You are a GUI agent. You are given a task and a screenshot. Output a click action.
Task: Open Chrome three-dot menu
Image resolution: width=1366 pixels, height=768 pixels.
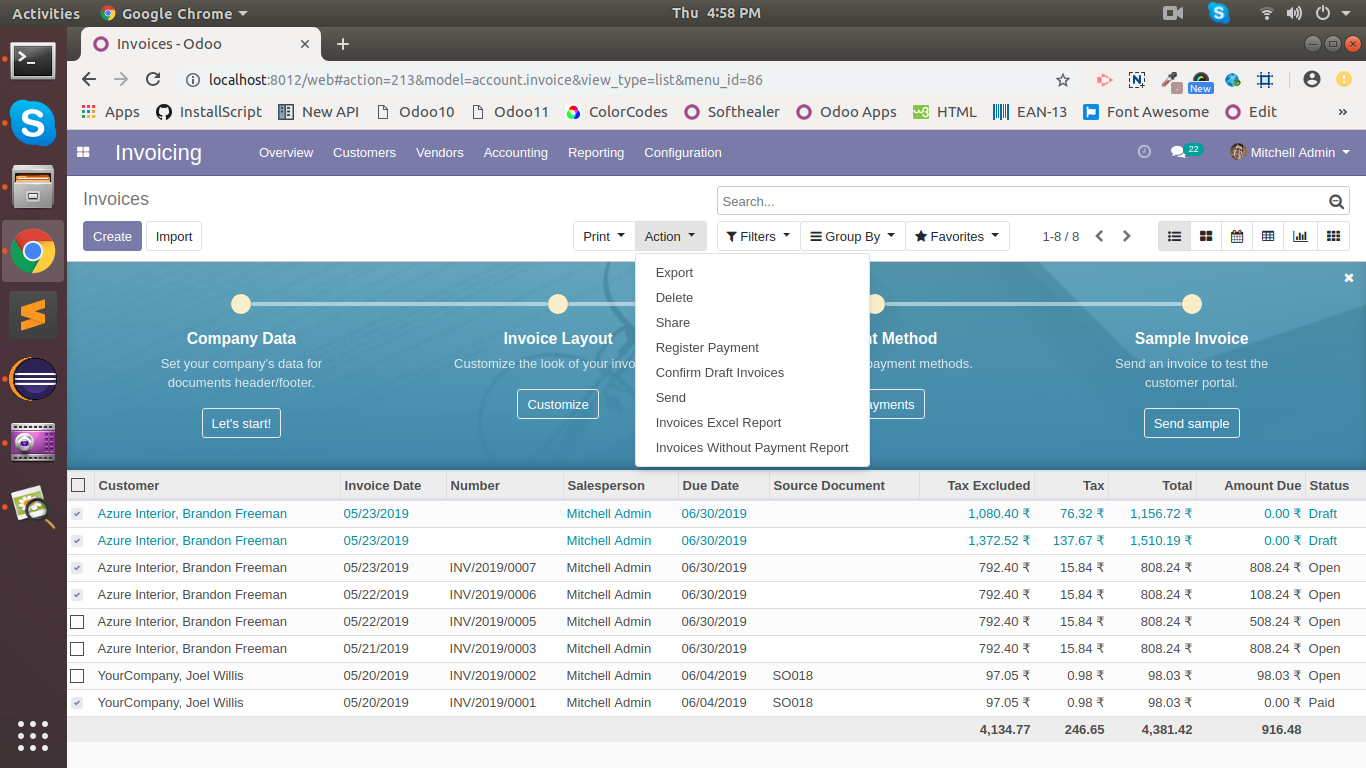(1345, 79)
